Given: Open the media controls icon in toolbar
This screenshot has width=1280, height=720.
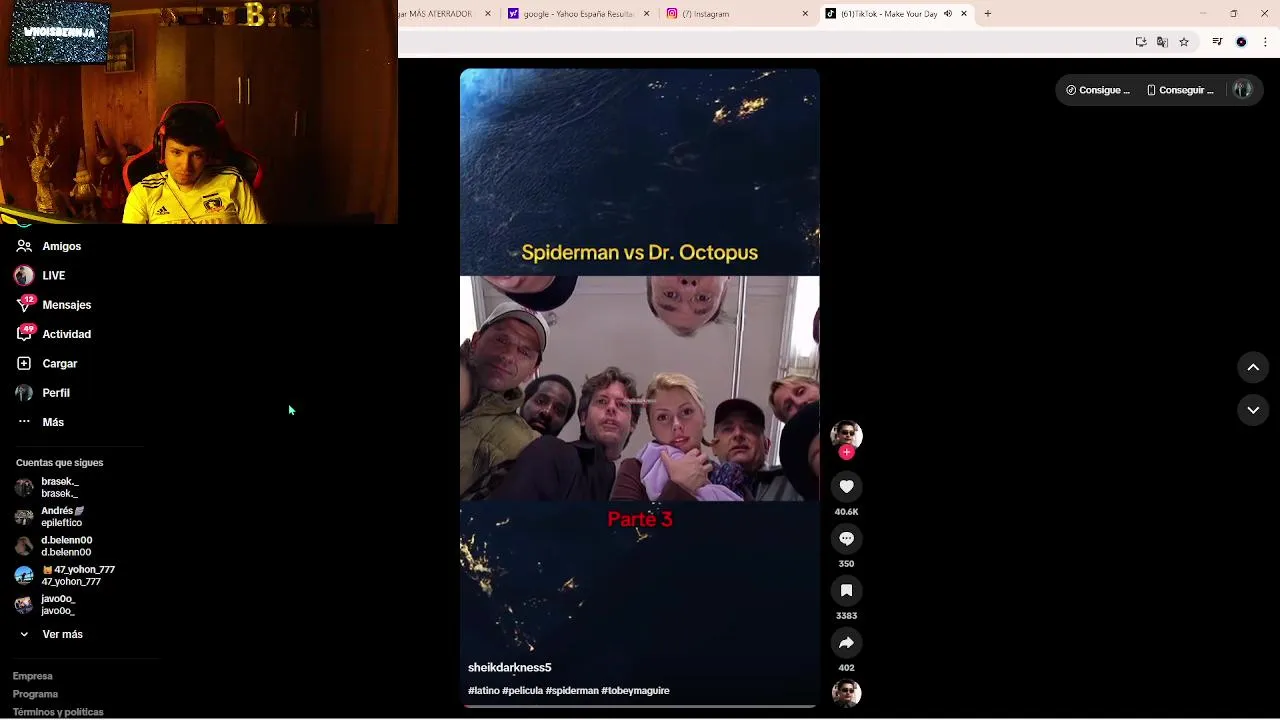Looking at the screenshot, I should point(1217,42).
